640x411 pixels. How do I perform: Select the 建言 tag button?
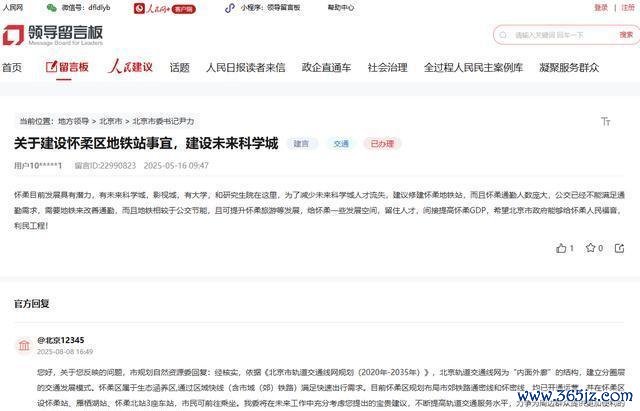(301, 144)
